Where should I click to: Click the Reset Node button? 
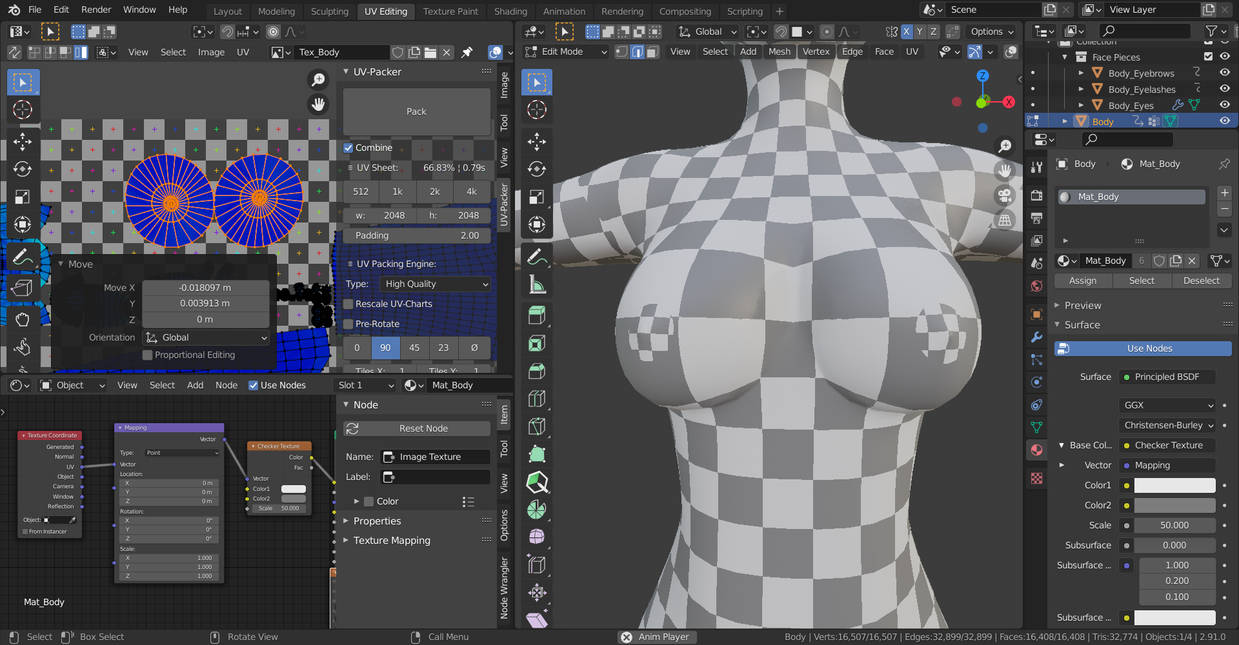point(417,428)
